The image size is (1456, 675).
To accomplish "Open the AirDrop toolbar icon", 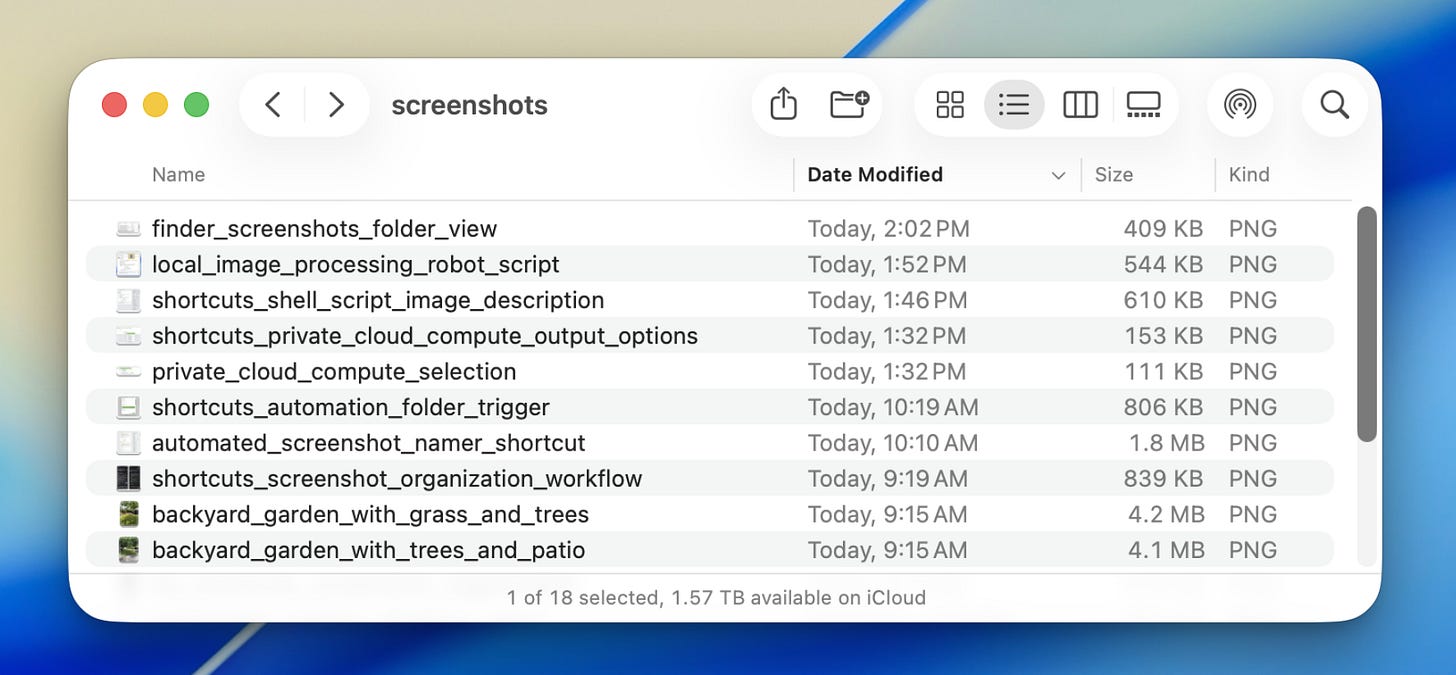I will point(1240,105).
